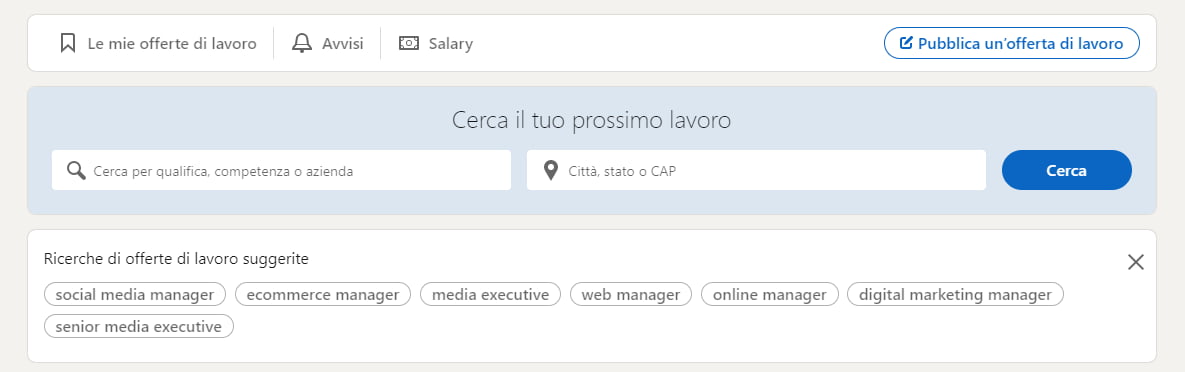Dismiss suggested searches with the X icon
Screen dimensions: 1185x372
1135,262
